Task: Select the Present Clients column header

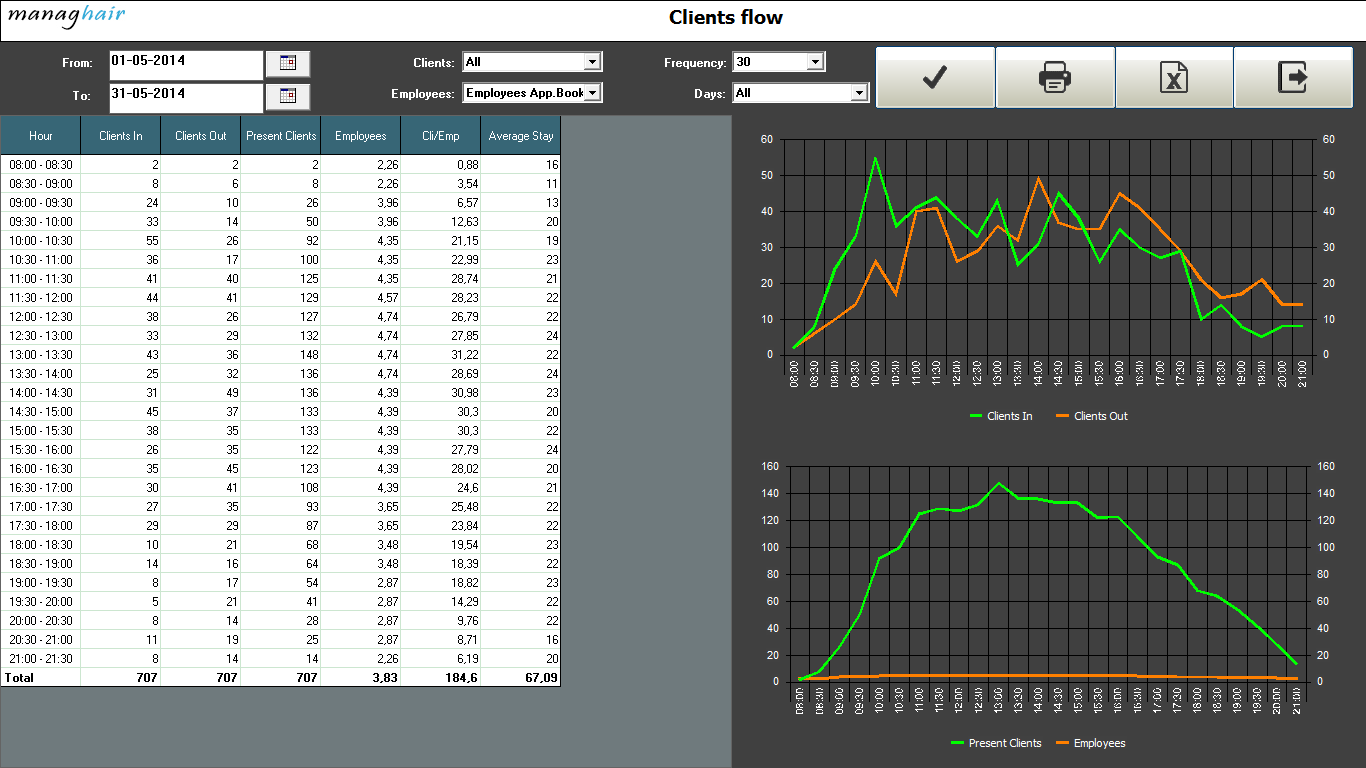Action: (x=281, y=136)
